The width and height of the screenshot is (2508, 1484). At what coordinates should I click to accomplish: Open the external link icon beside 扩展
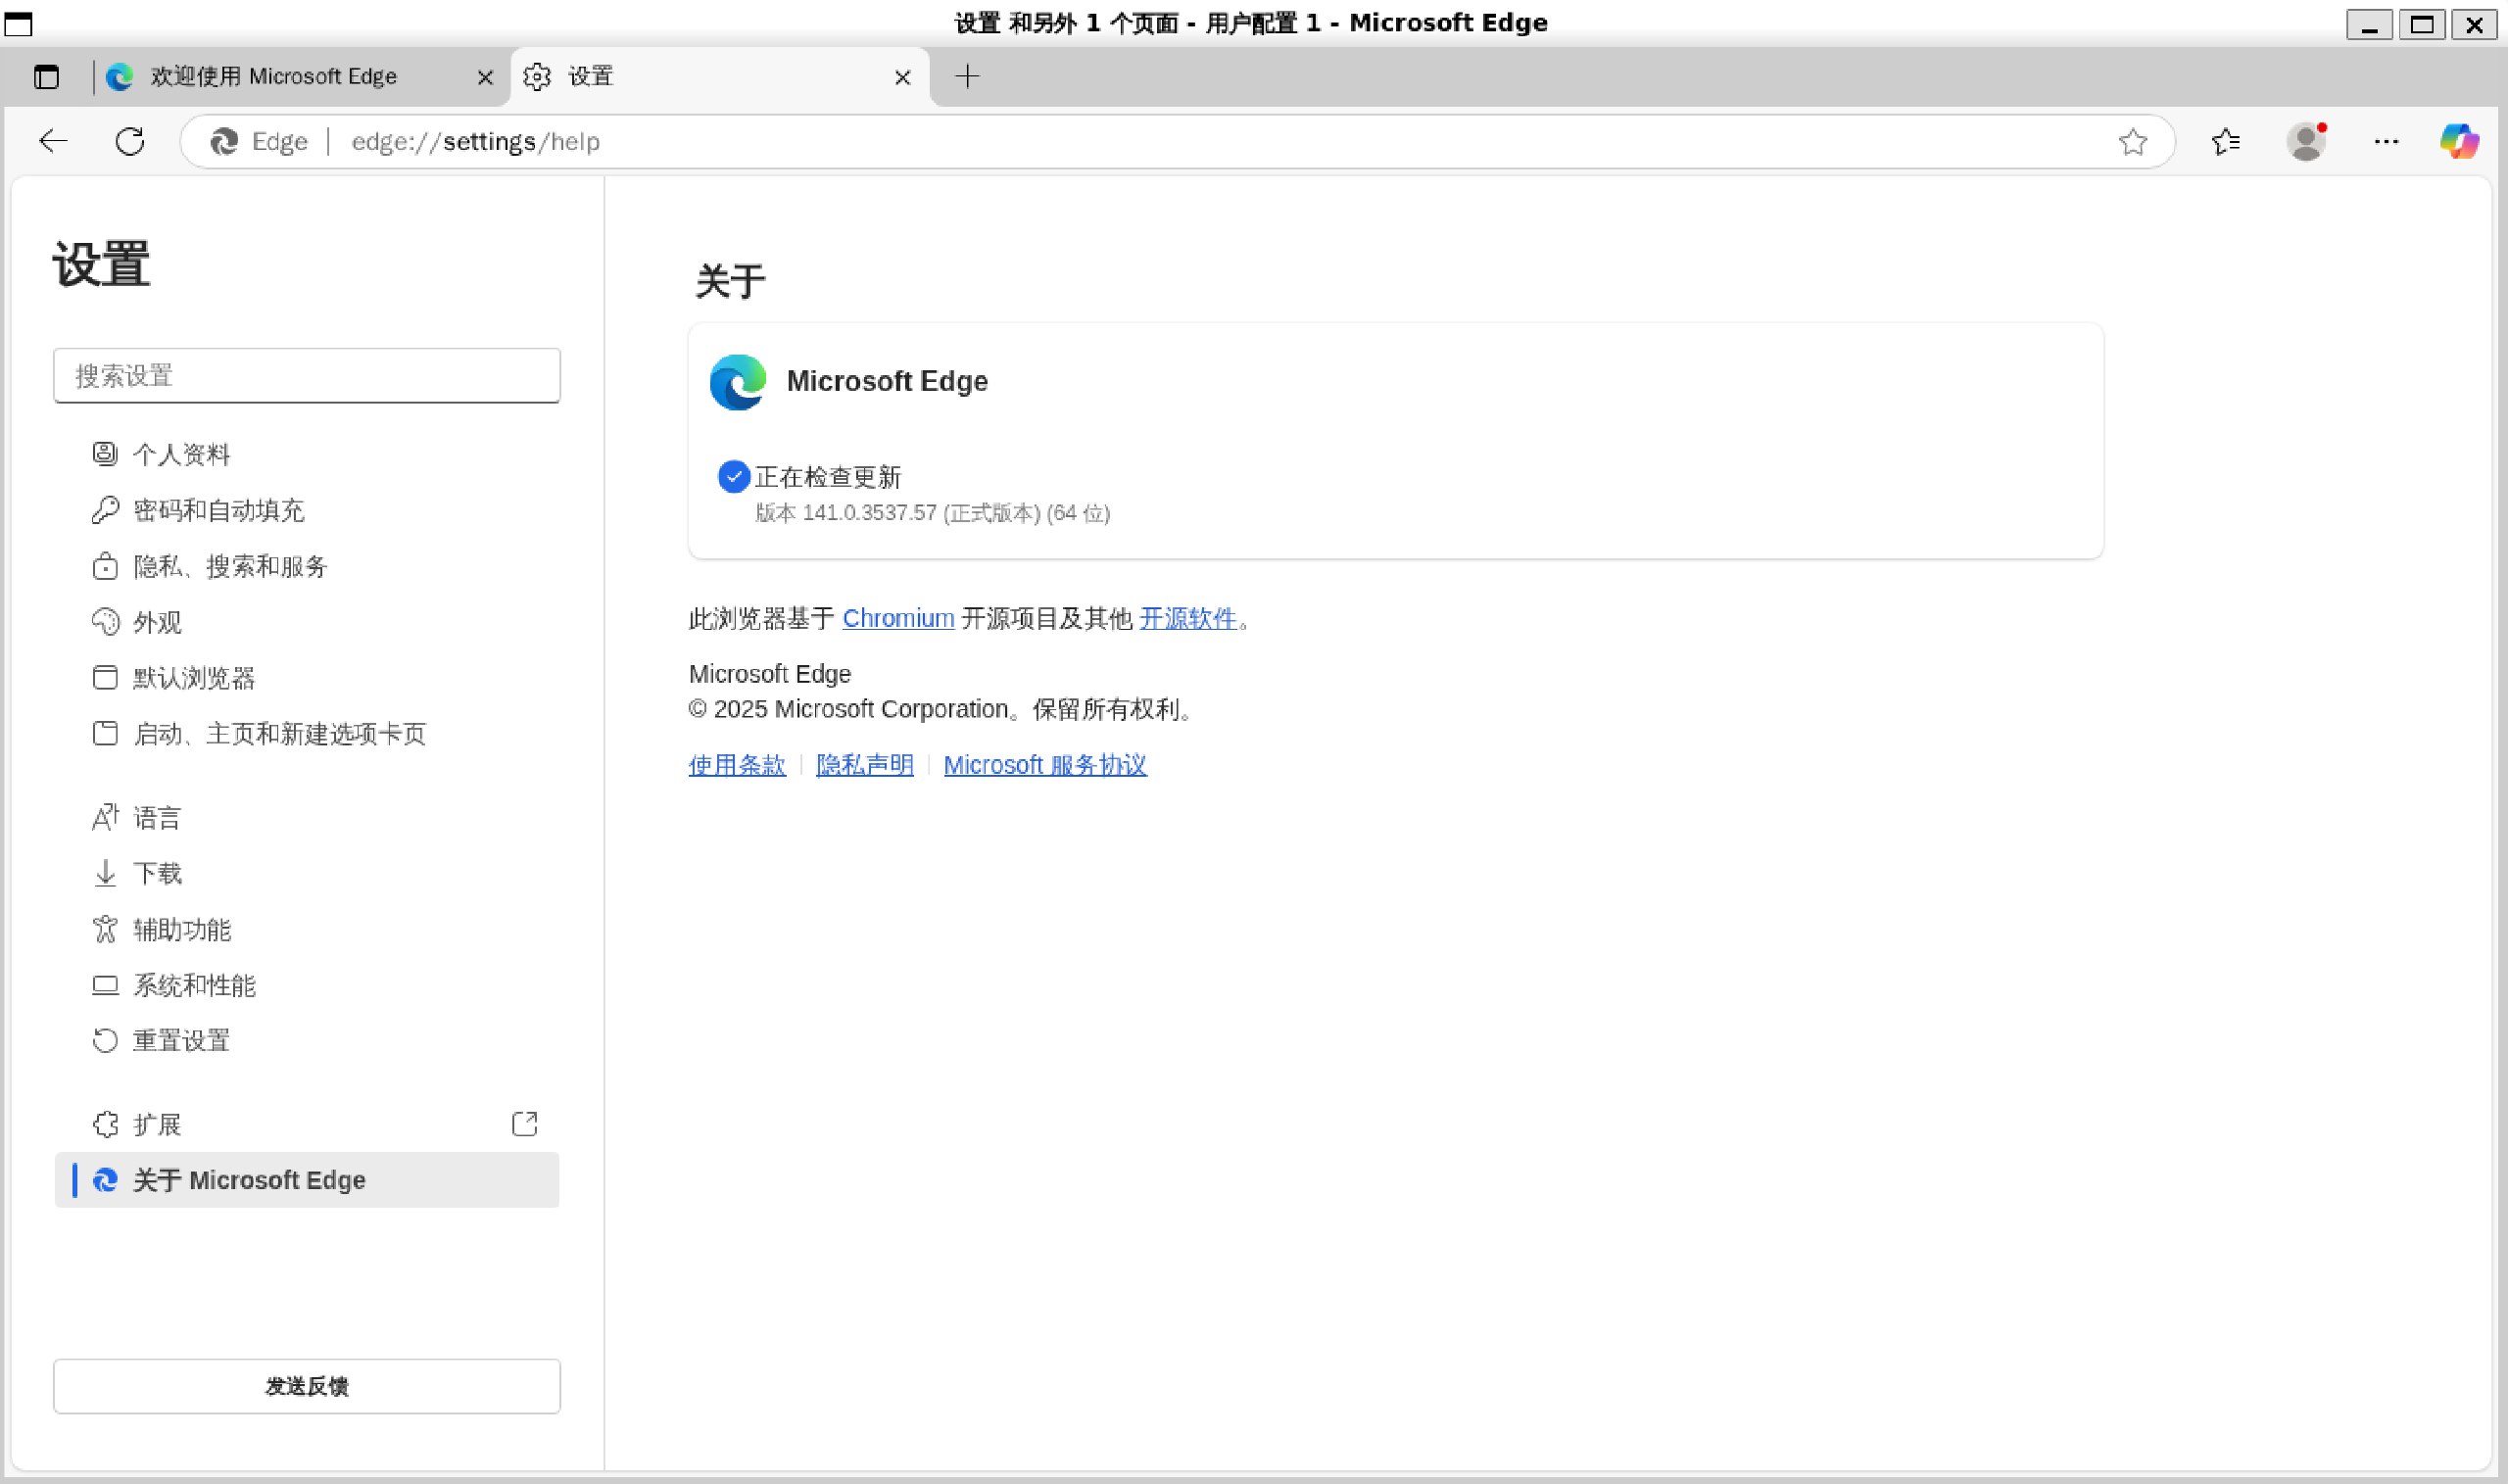[x=525, y=1124]
